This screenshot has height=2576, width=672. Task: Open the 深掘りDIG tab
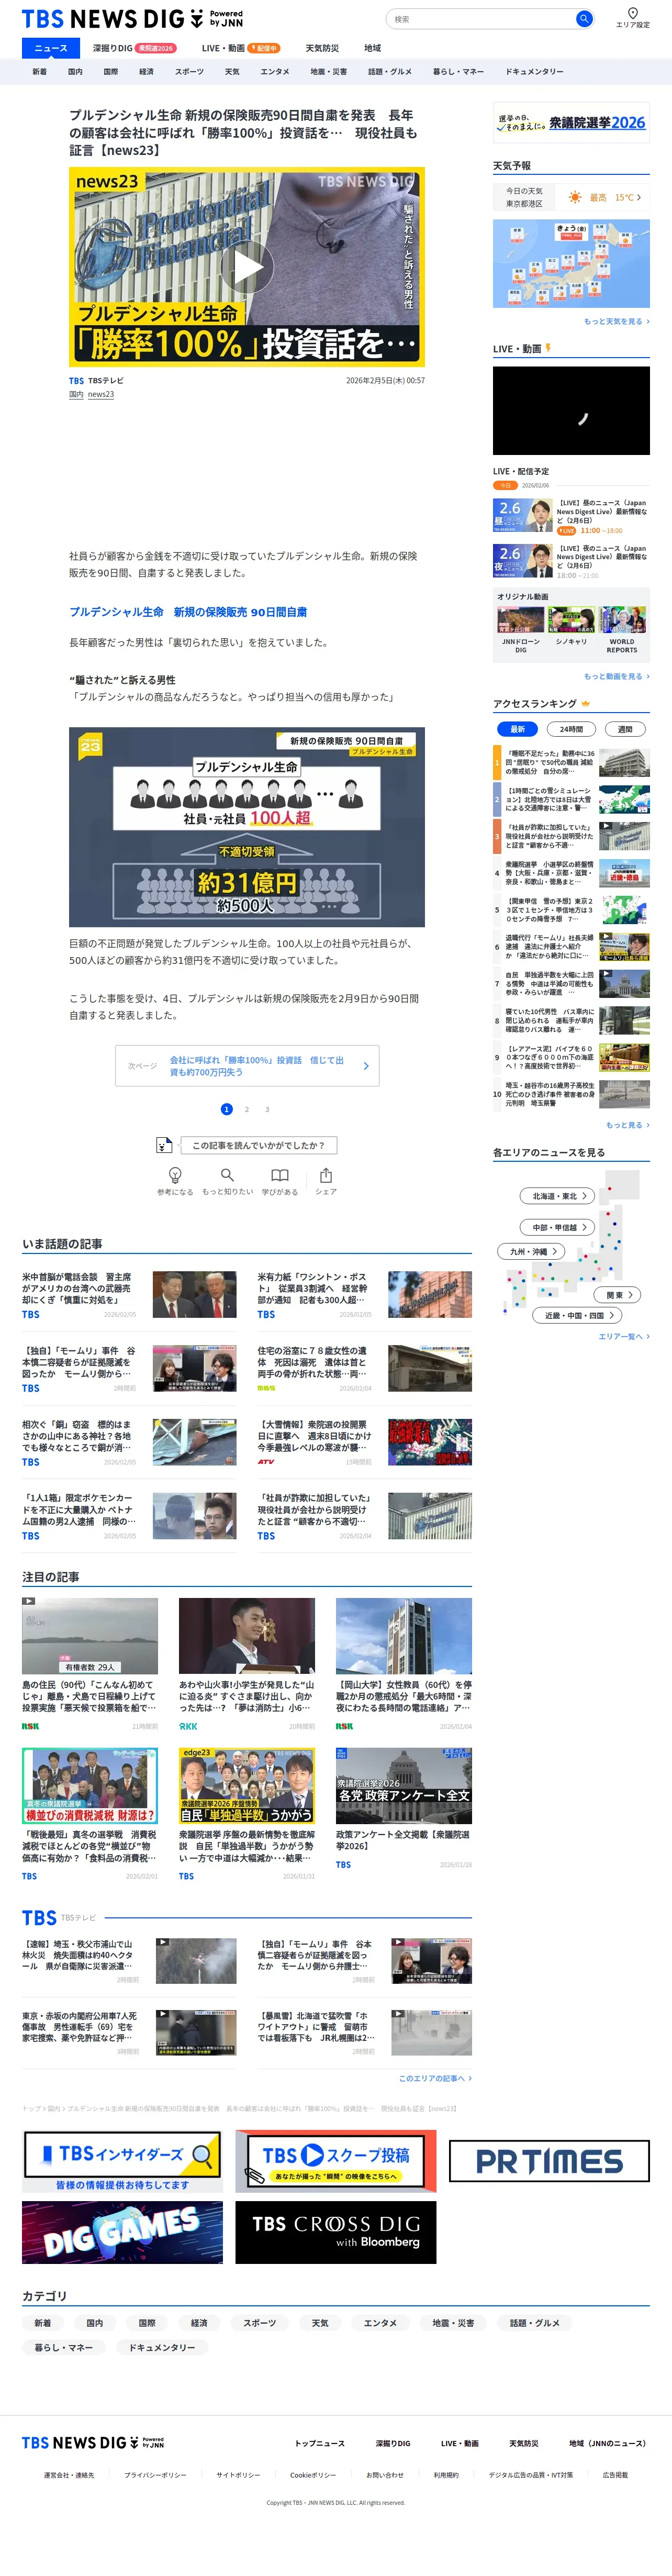133,48
